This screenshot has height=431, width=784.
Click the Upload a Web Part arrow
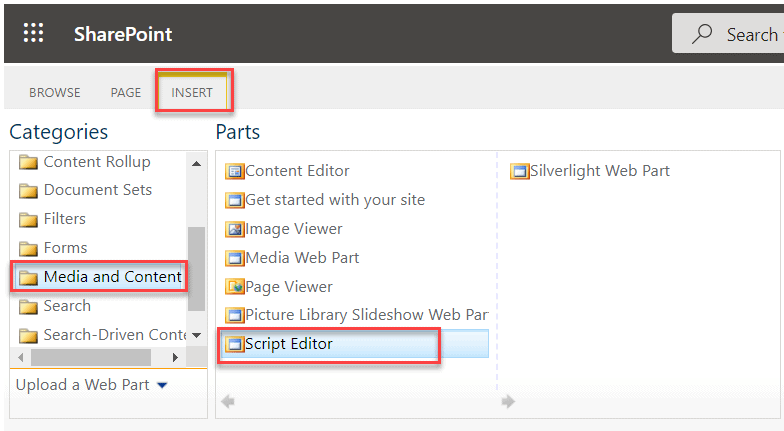click(x=162, y=386)
